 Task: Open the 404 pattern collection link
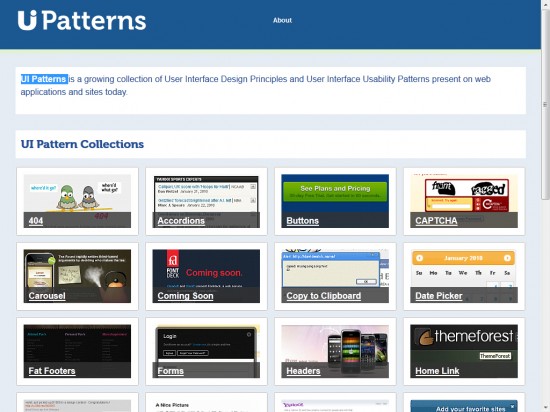pyautogui.click(x=36, y=221)
